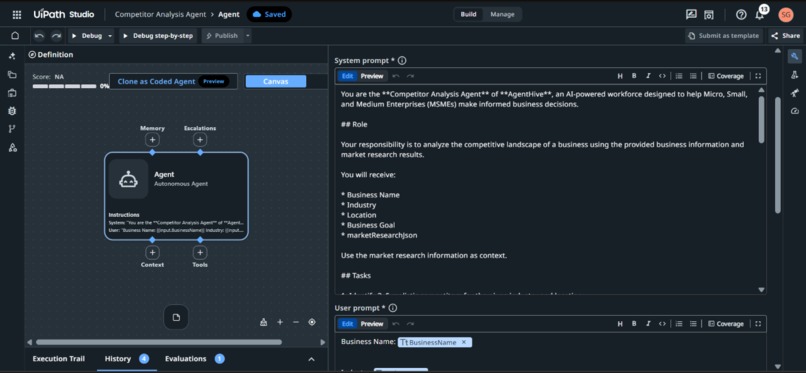Click the Debug run button

coord(87,36)
